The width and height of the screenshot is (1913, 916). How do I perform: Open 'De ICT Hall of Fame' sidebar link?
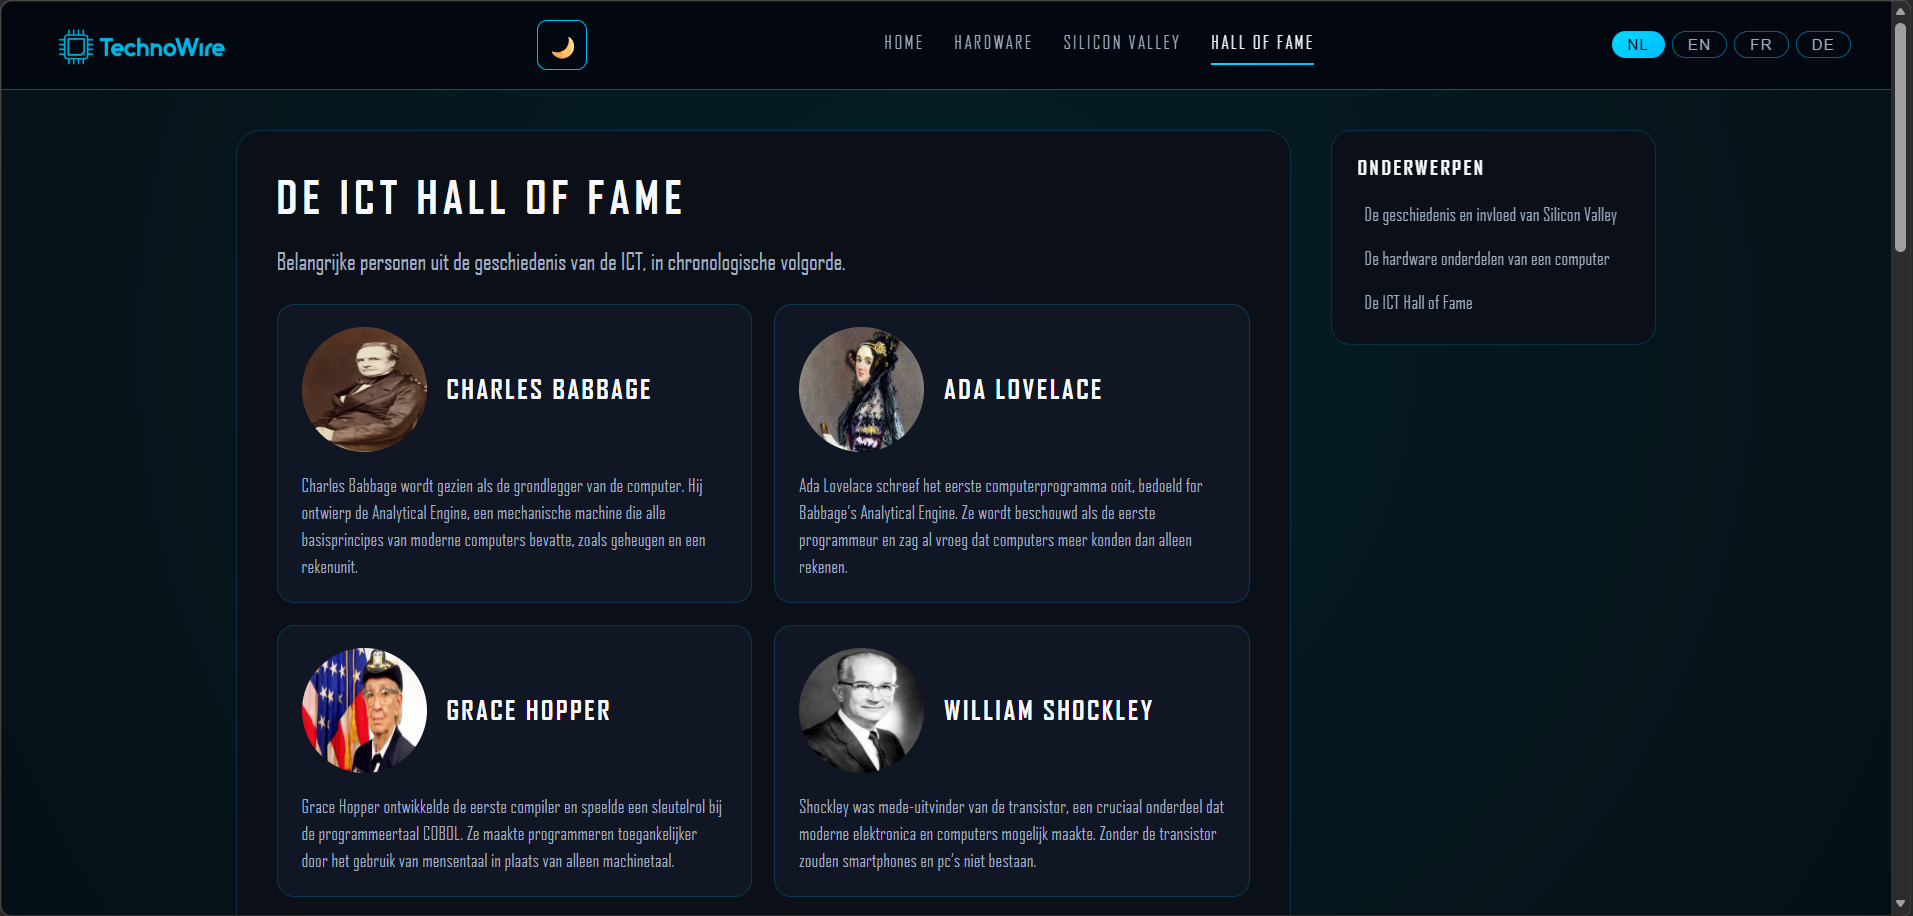[1418, 303]
